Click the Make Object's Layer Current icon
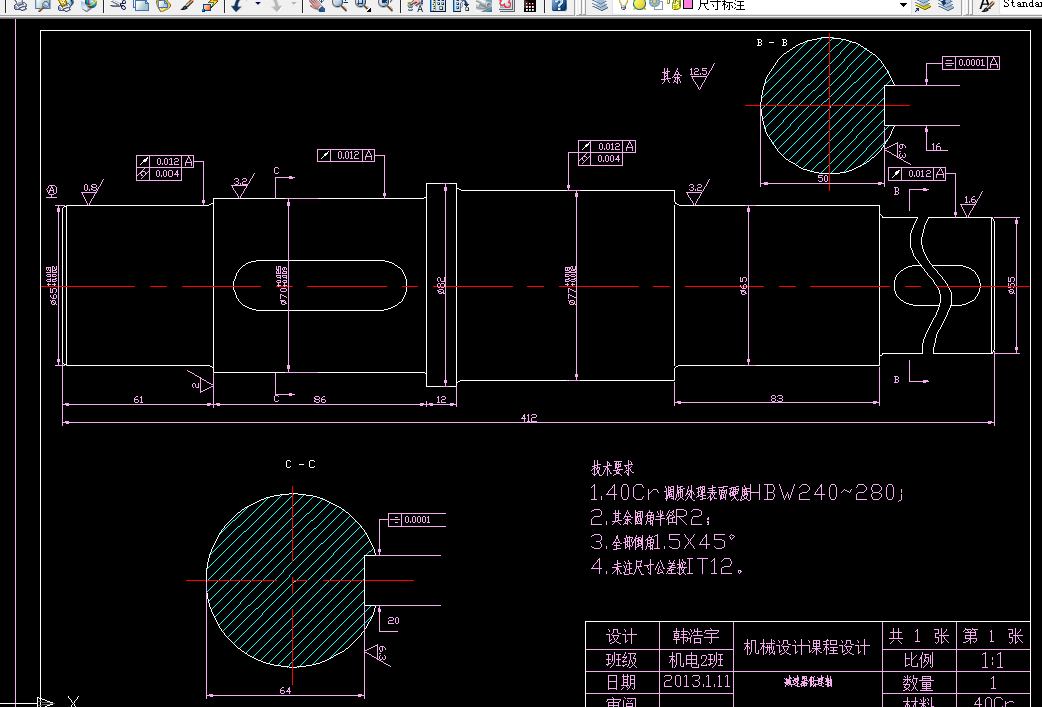 coord(922,5)
